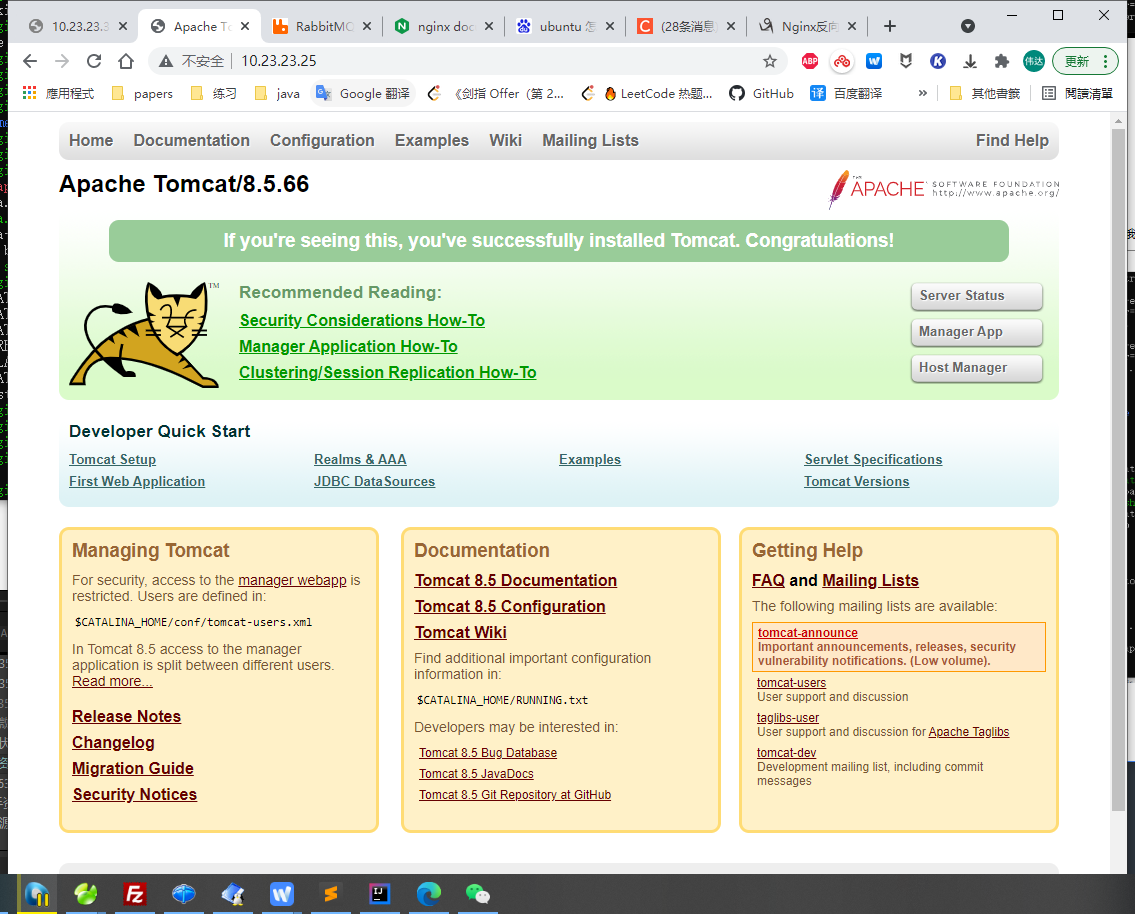
Task: Open the 應用程式 apps shortcut
Action: click(x=59, y=93)
